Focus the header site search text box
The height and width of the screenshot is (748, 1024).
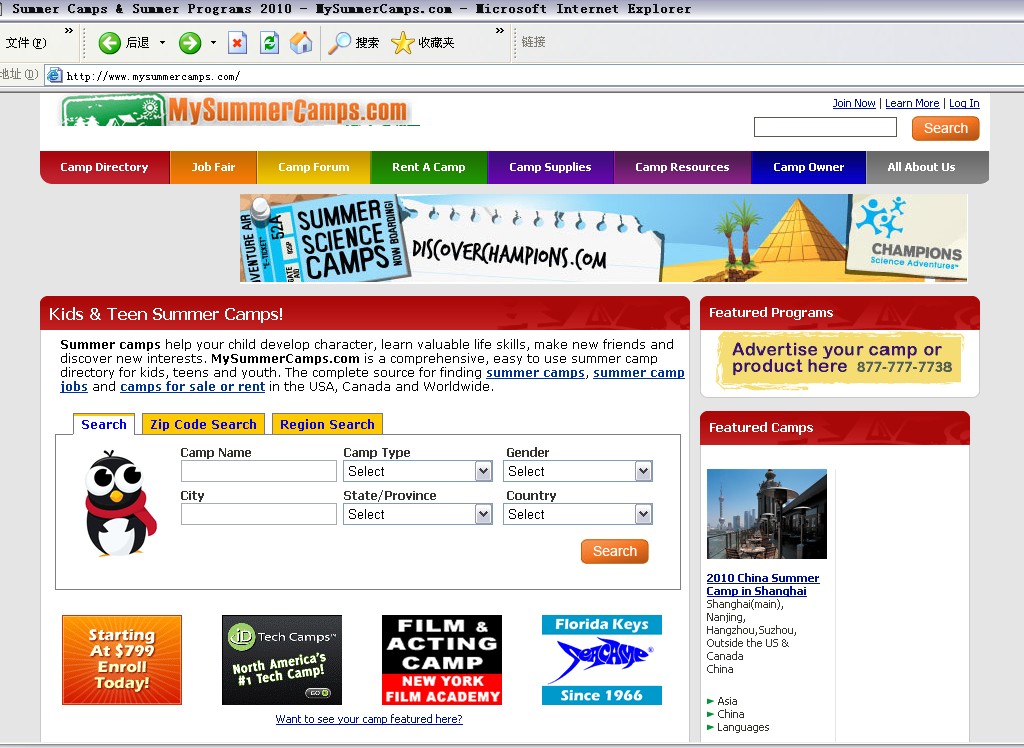point(825,127)
